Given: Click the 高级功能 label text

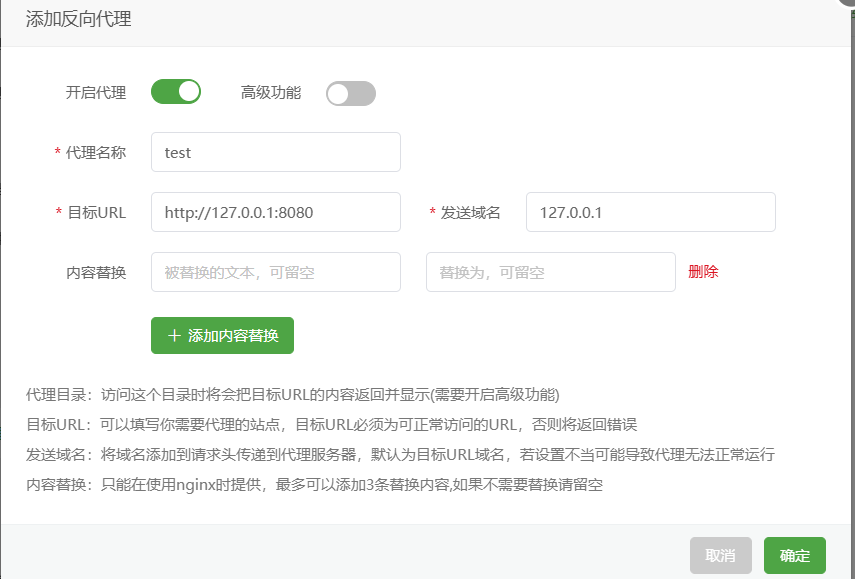Looking at the screenshot, I should (270, 93).
